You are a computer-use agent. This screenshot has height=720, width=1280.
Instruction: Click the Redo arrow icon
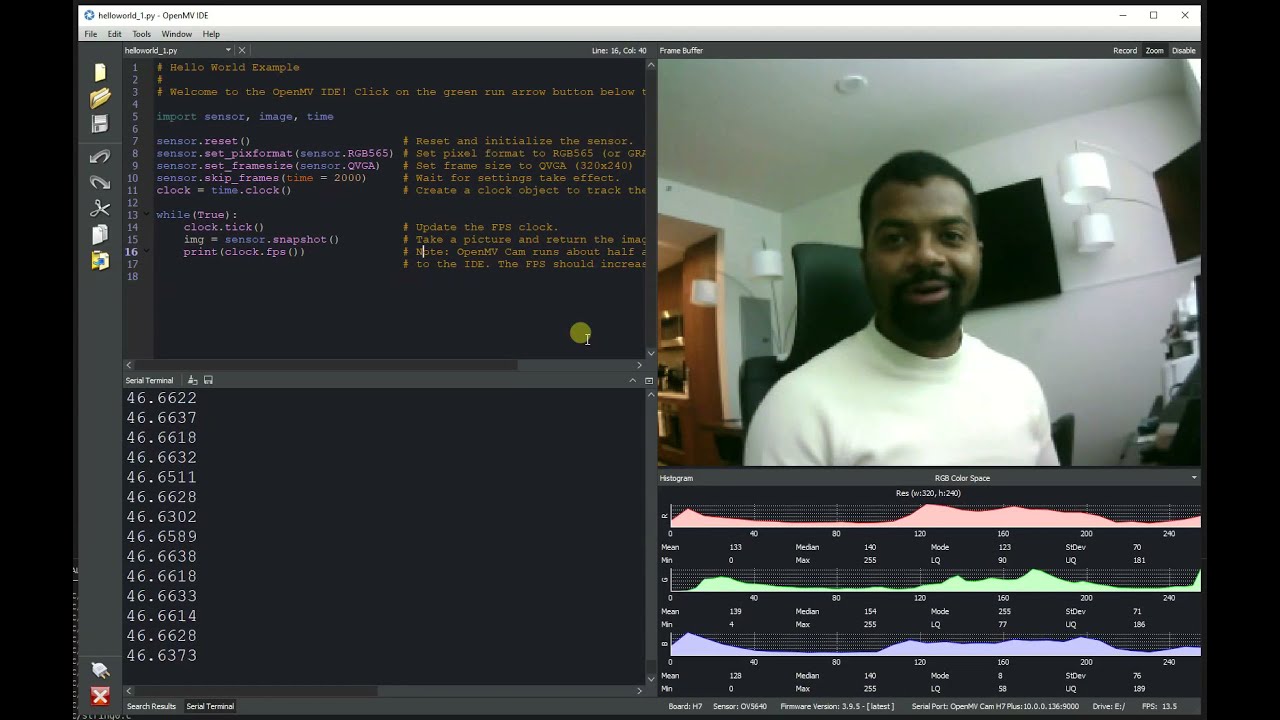100,182
